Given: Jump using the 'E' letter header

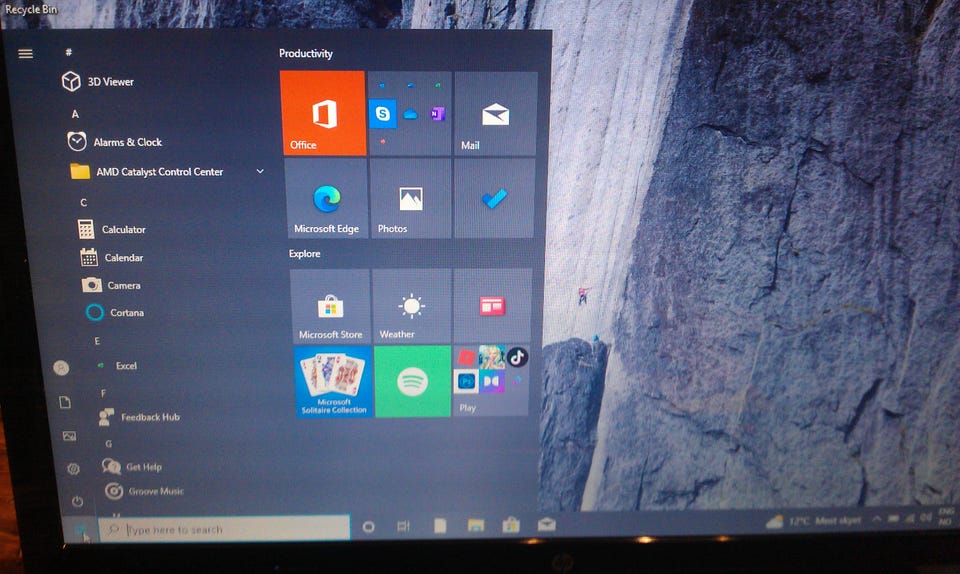Looking at the screenshot, I should 97,341.
